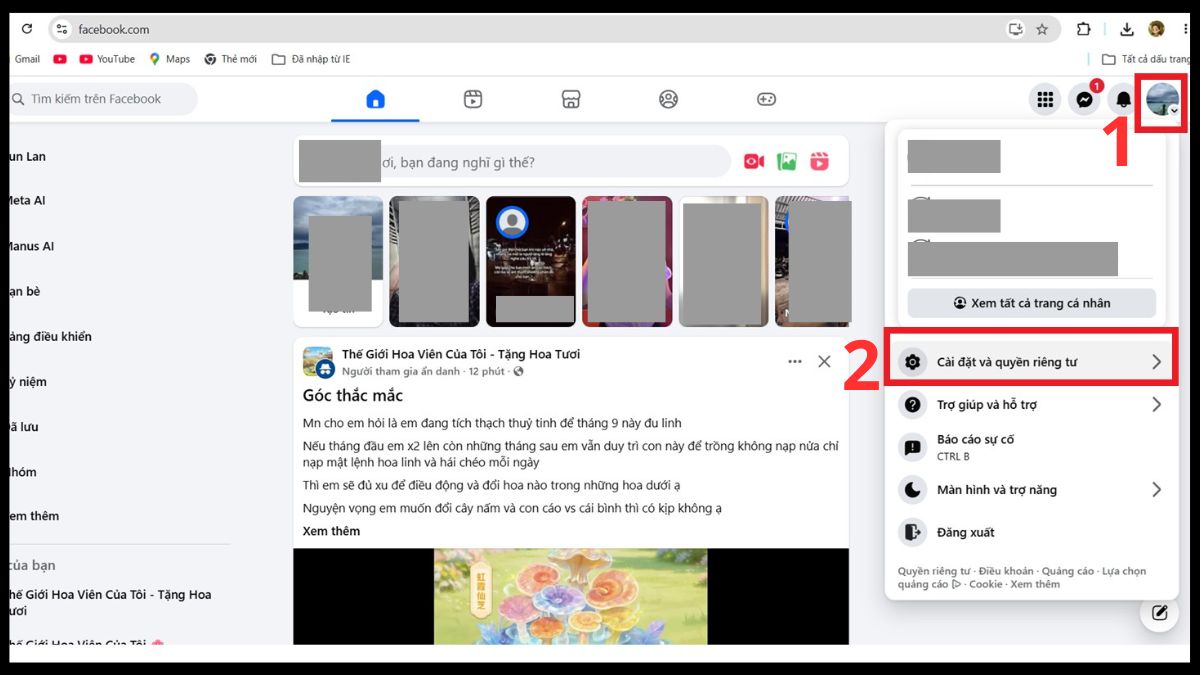Open the 'Điều khoản' footer link
Image resolution: width=1200 pixels, height=675 pixels.
tap(1006, 571)
